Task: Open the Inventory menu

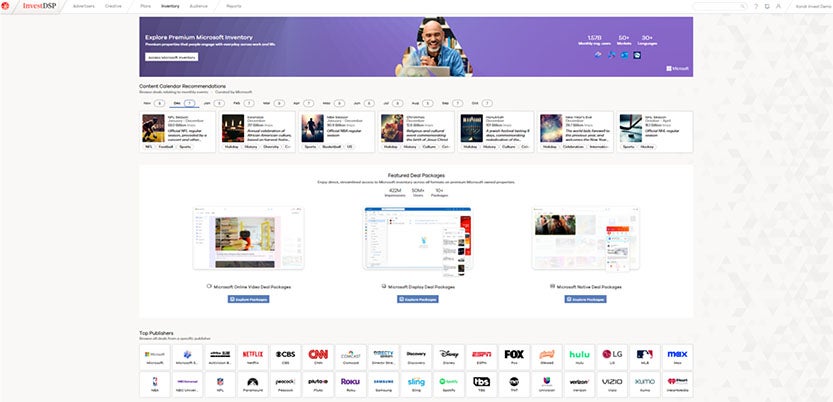Action: pyautogui.click(x=170, y=6)
